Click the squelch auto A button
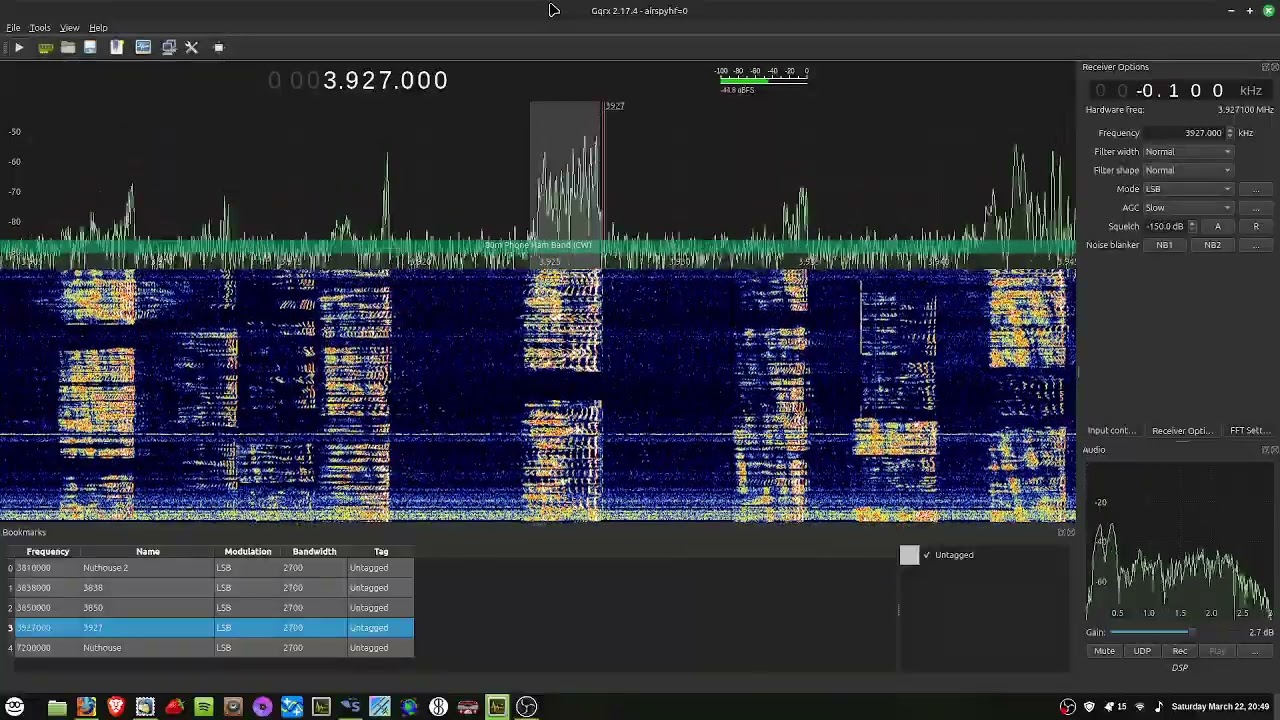The width and height of the screenshot is (1280, 720). 1217,227
